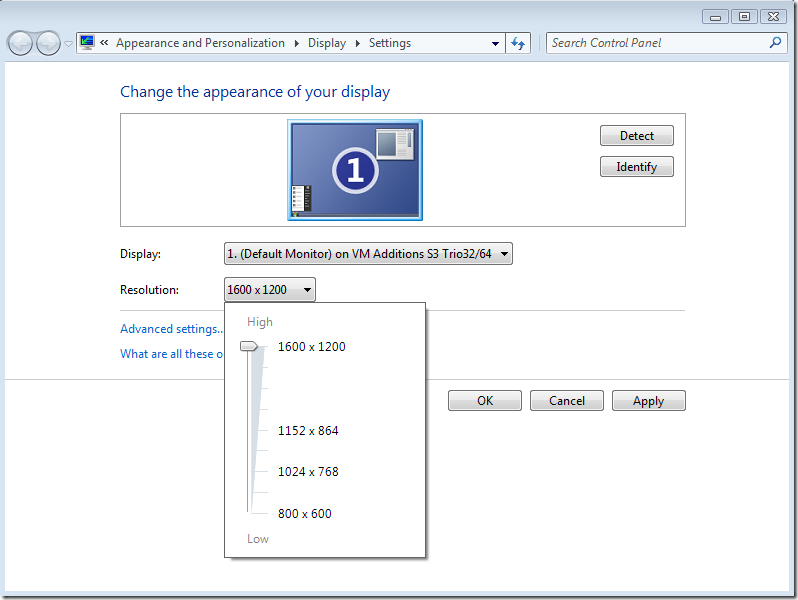Minimize the Display Settings window
This screenshot has height=600, width=798.
[x=716, y=17]
